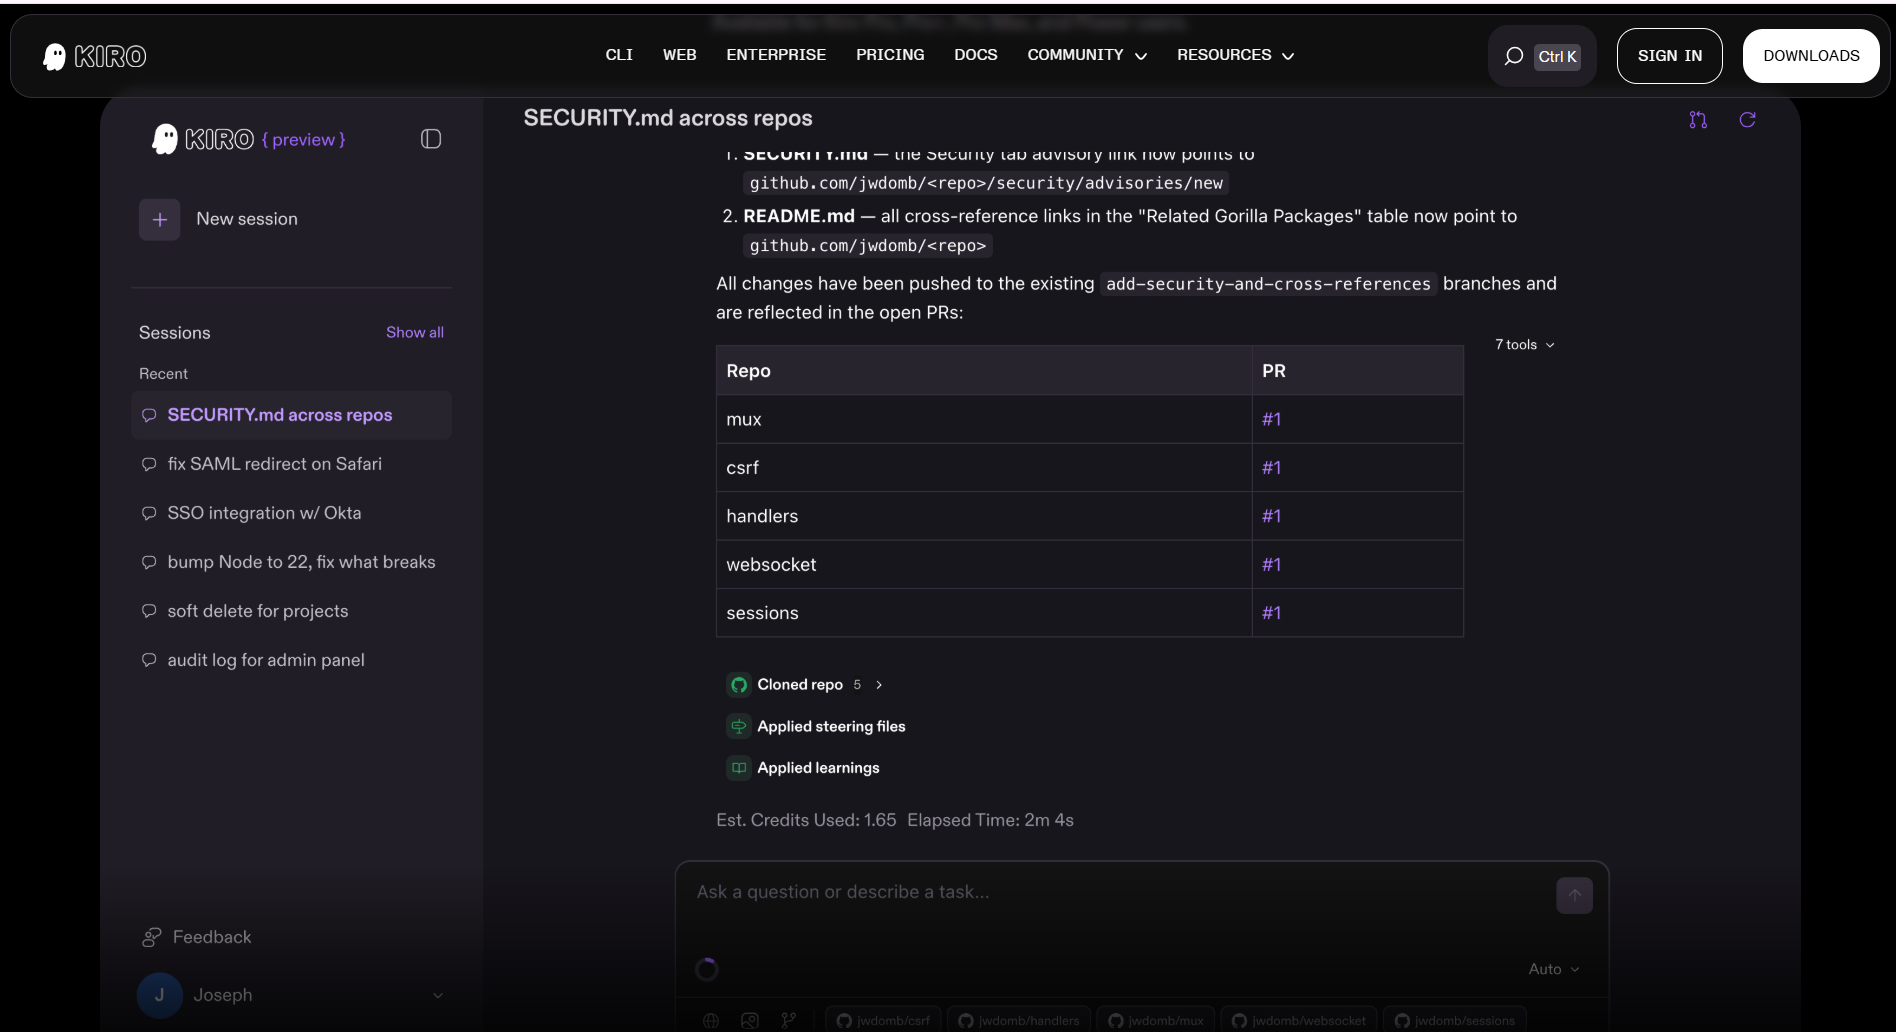Click the Est. Credits Used: 1.65 text

(x=806, y=820)
